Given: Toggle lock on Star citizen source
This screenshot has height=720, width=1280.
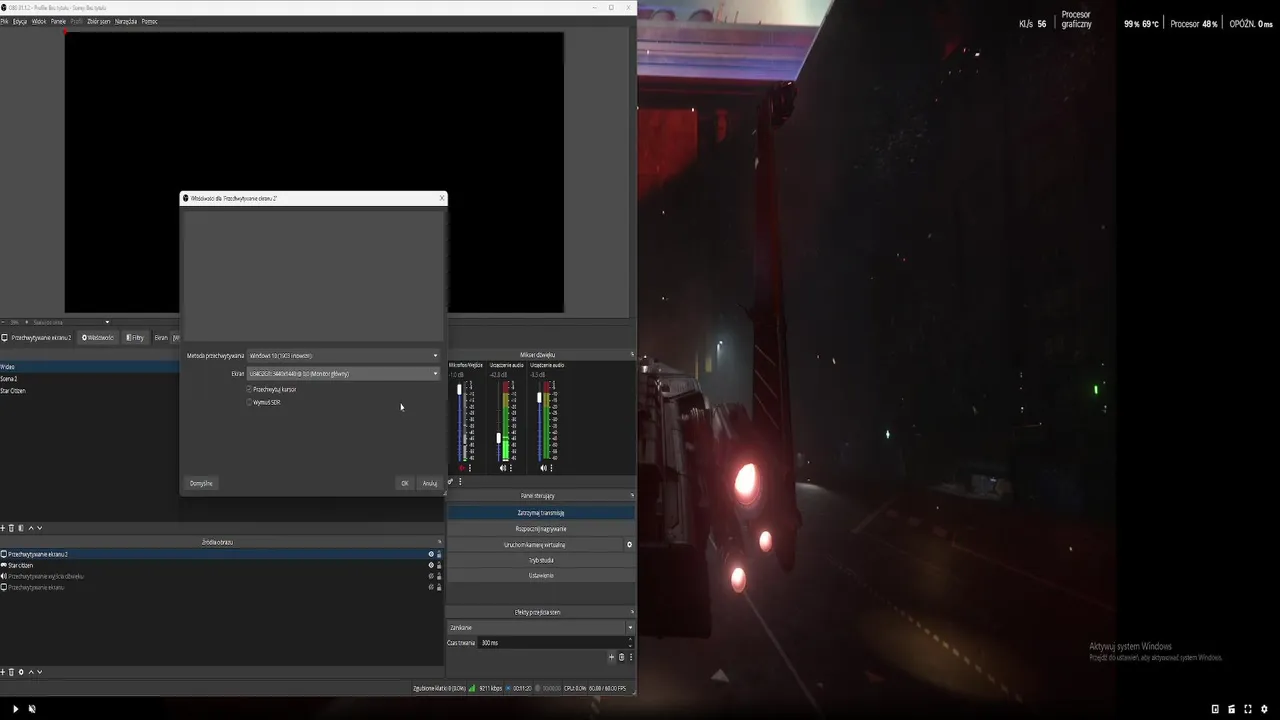Looking at the screenshot, I should pos(439,565).
